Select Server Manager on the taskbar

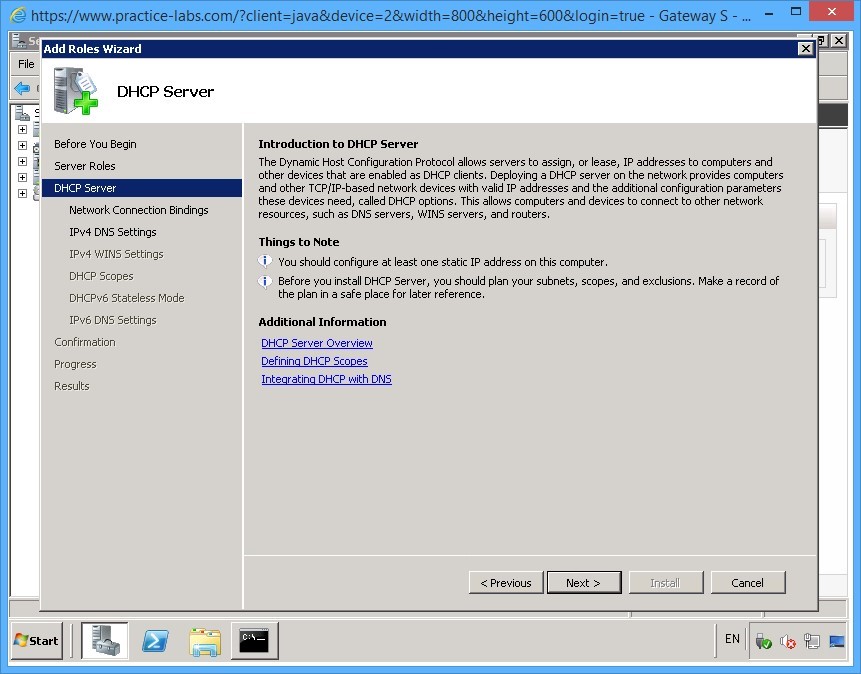(x=105, y=640)
